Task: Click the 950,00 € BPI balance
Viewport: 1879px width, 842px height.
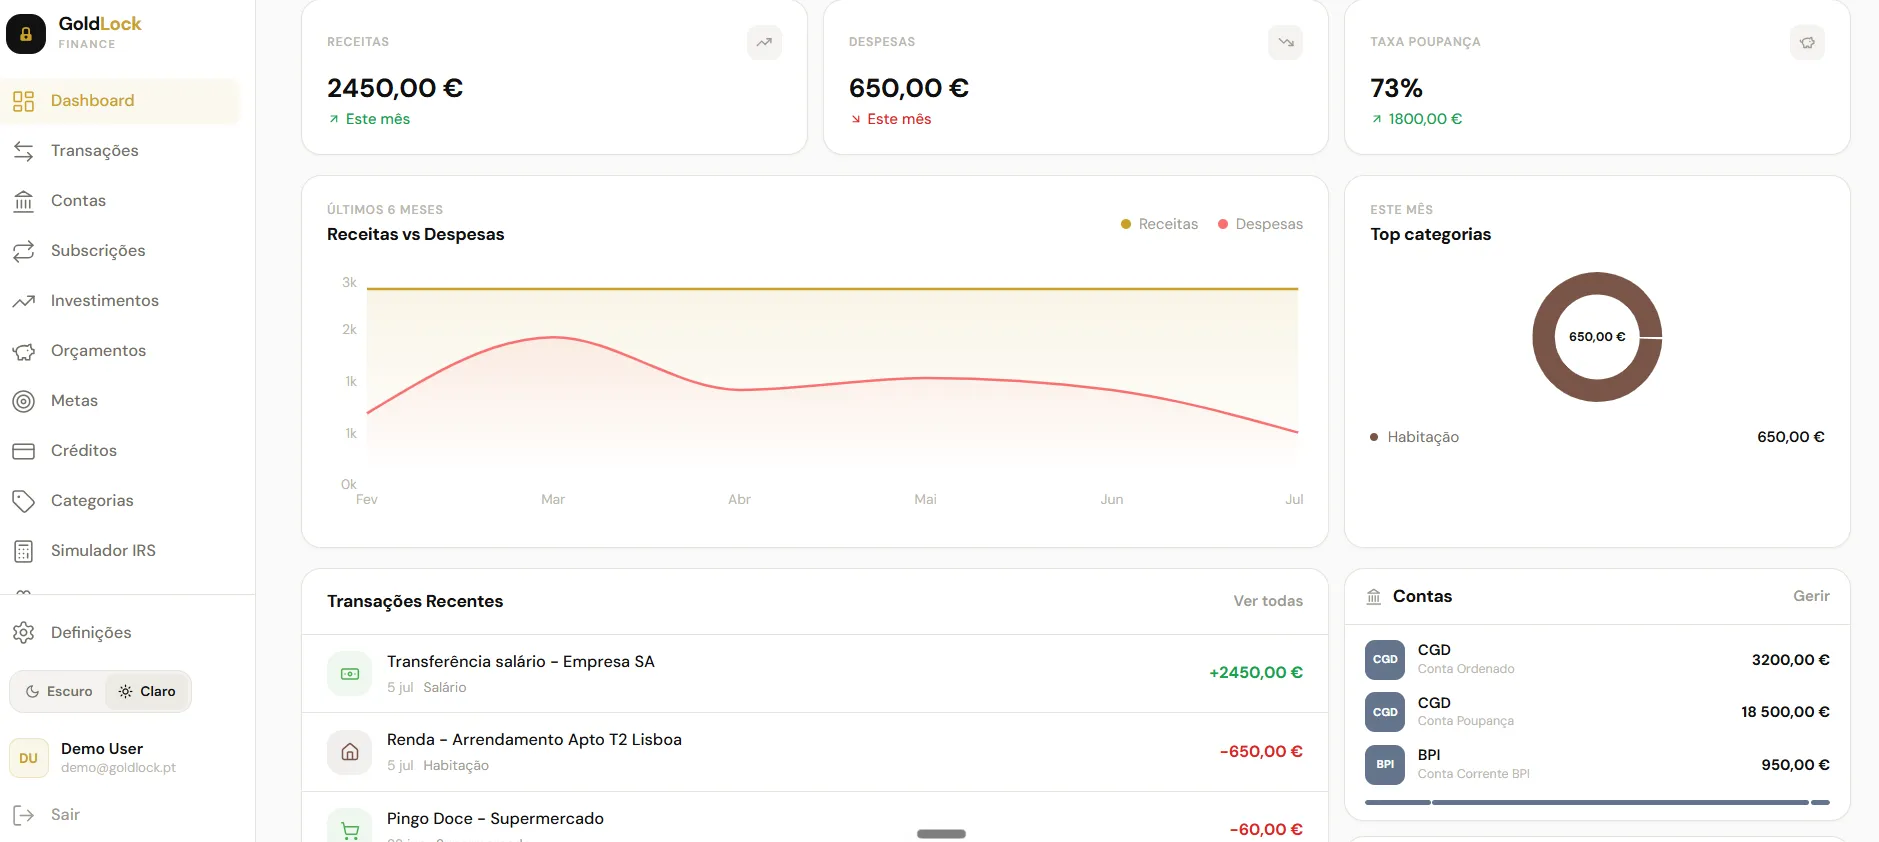Action: tap(1796, 765)
